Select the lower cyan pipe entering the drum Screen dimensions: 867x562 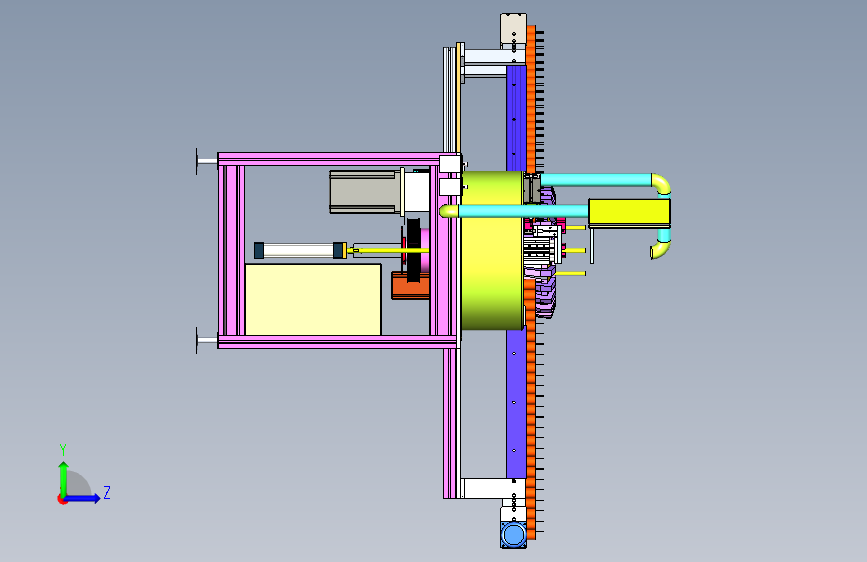click(x=523, y=211)
